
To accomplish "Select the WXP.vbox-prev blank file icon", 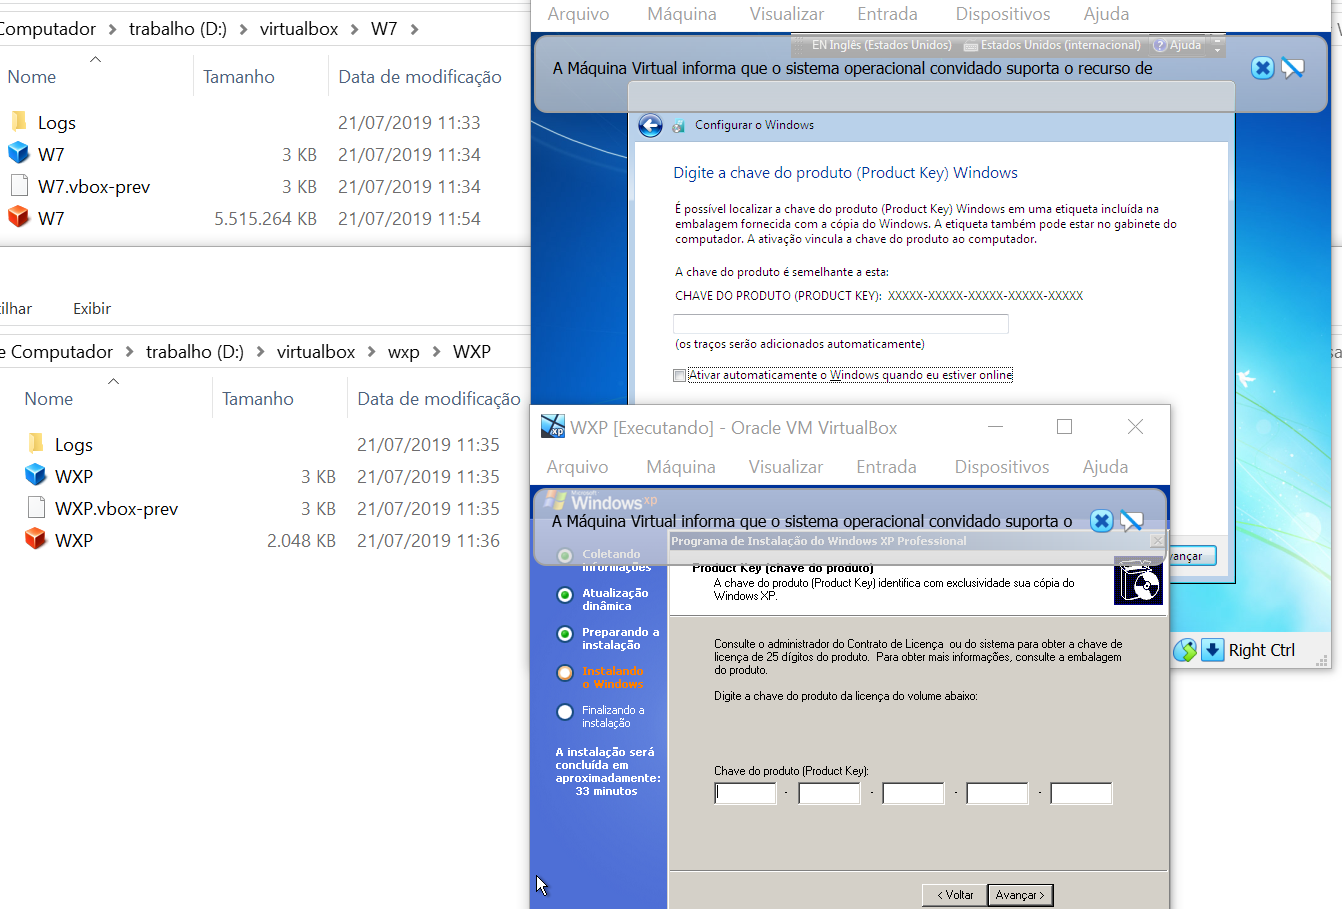I will [x=36, y=508].
